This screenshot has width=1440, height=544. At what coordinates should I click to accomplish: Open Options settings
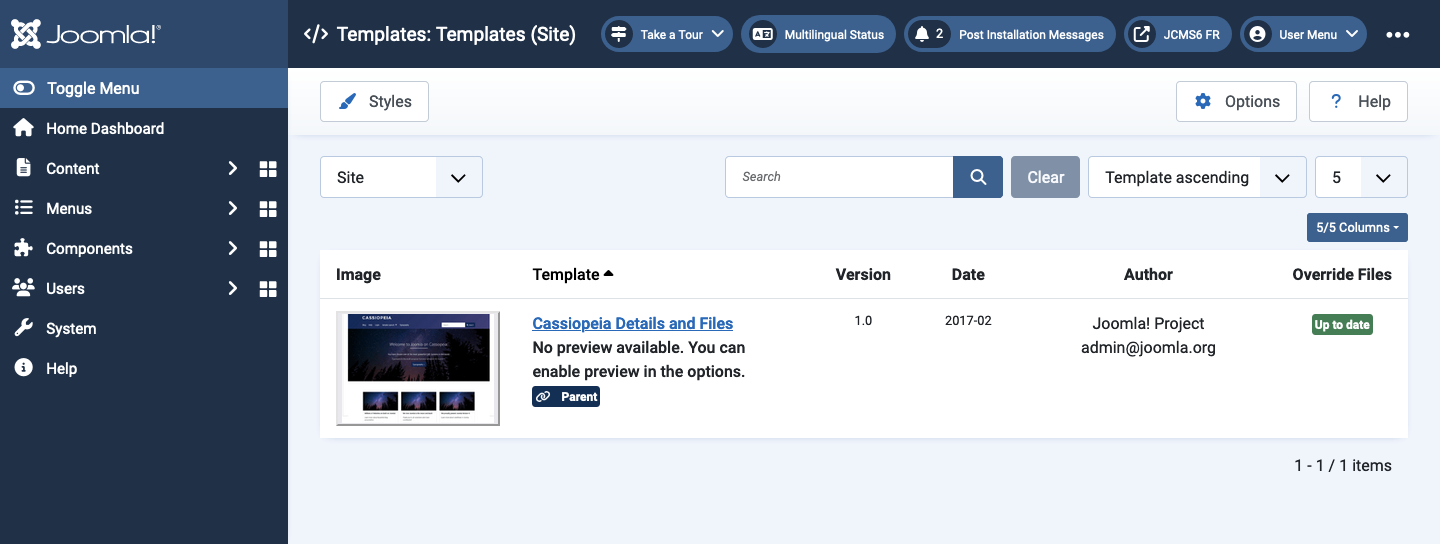pos(1236,102)
